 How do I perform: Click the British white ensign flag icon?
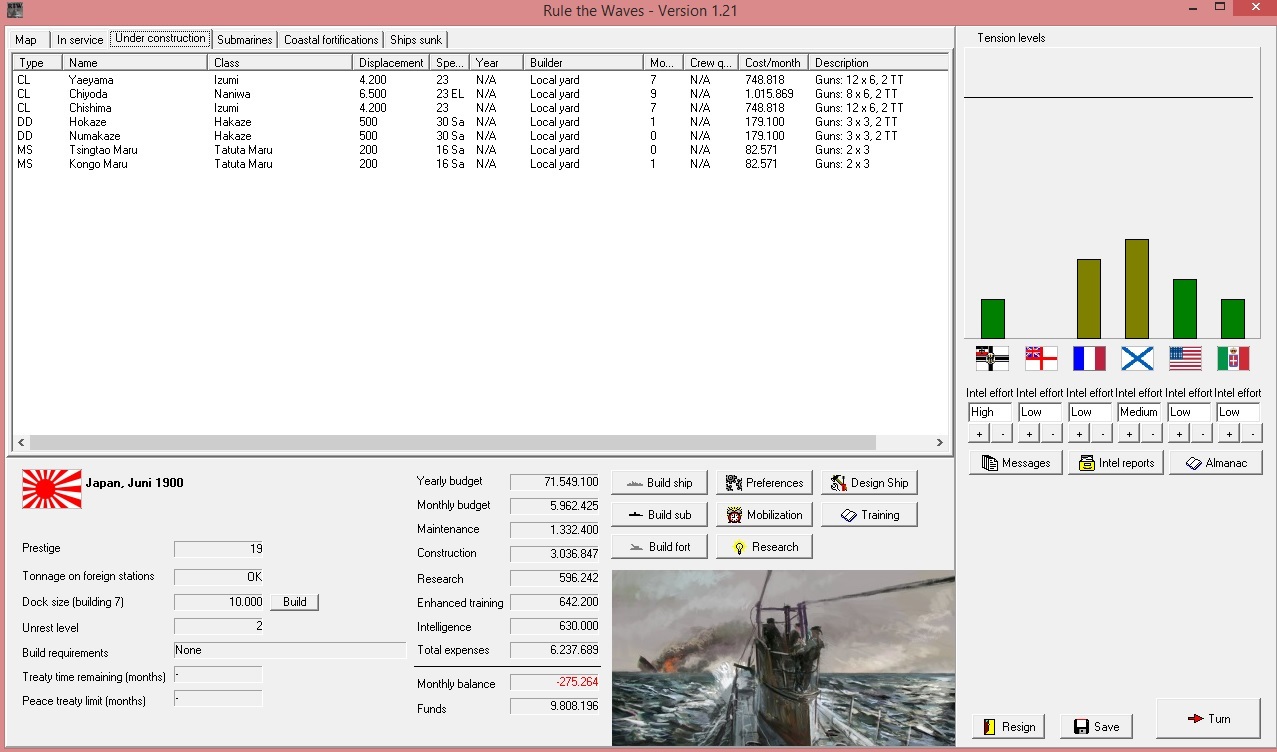click(1041, 358)
